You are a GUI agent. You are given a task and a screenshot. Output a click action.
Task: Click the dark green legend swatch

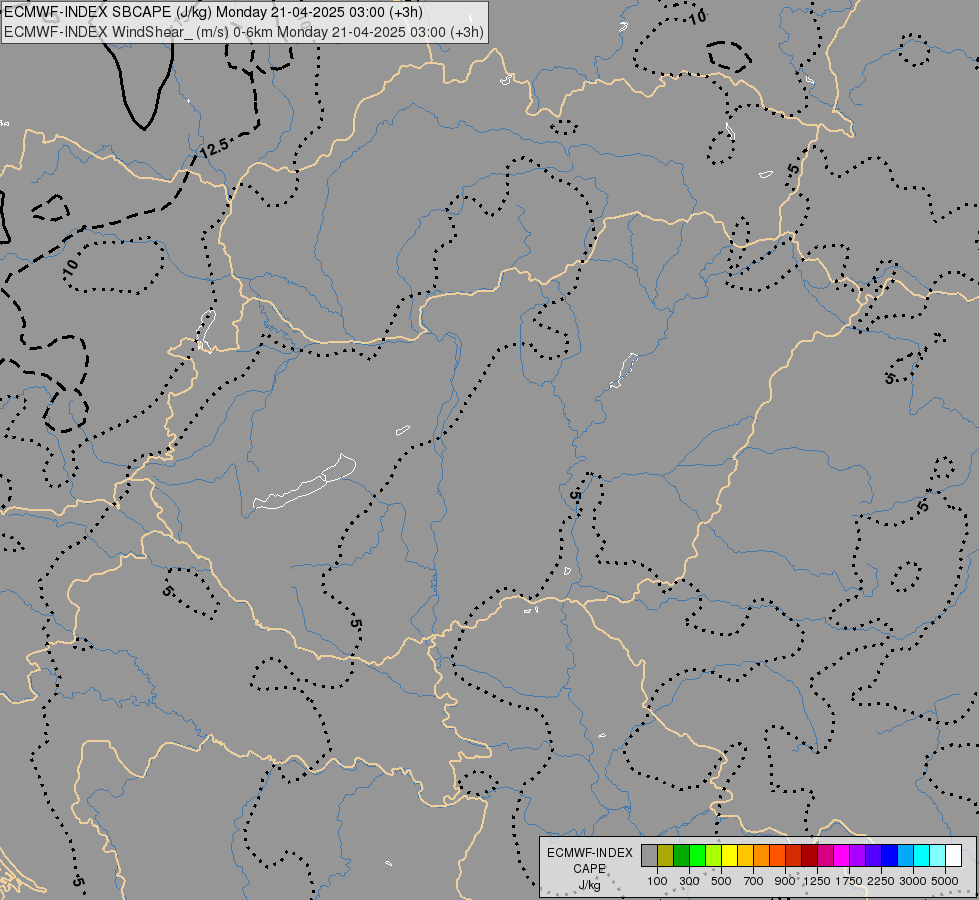(x=681, y=855)
